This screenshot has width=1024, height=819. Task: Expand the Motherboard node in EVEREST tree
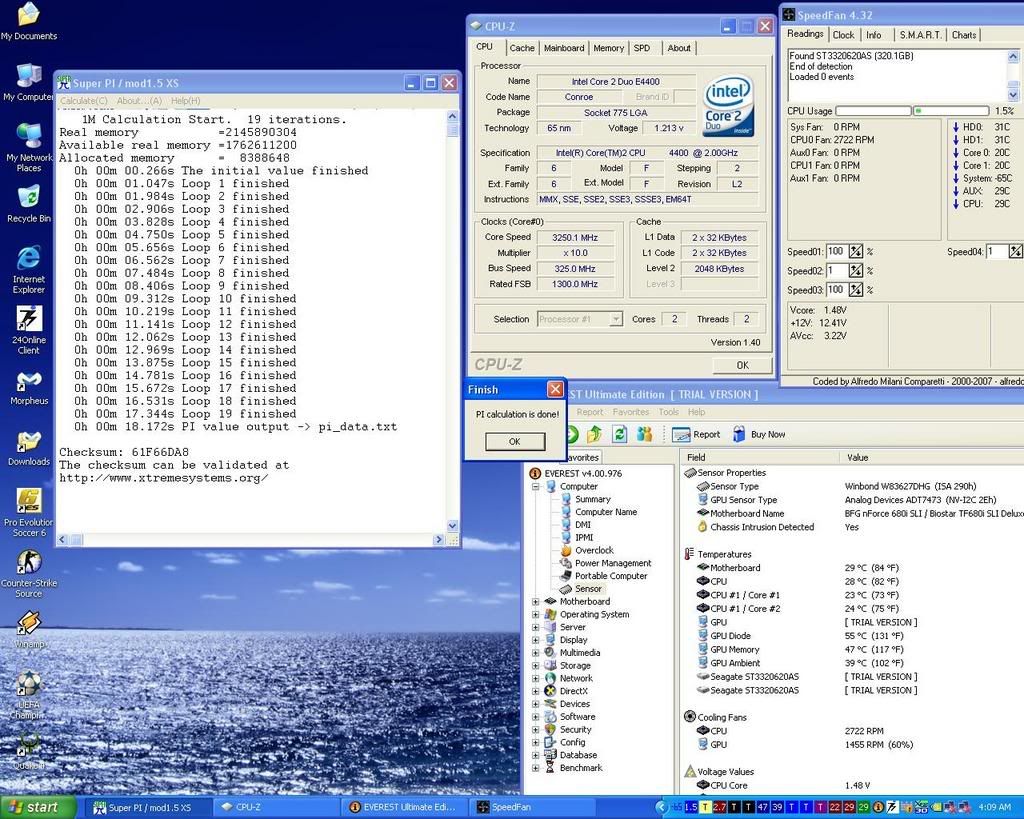536,602
